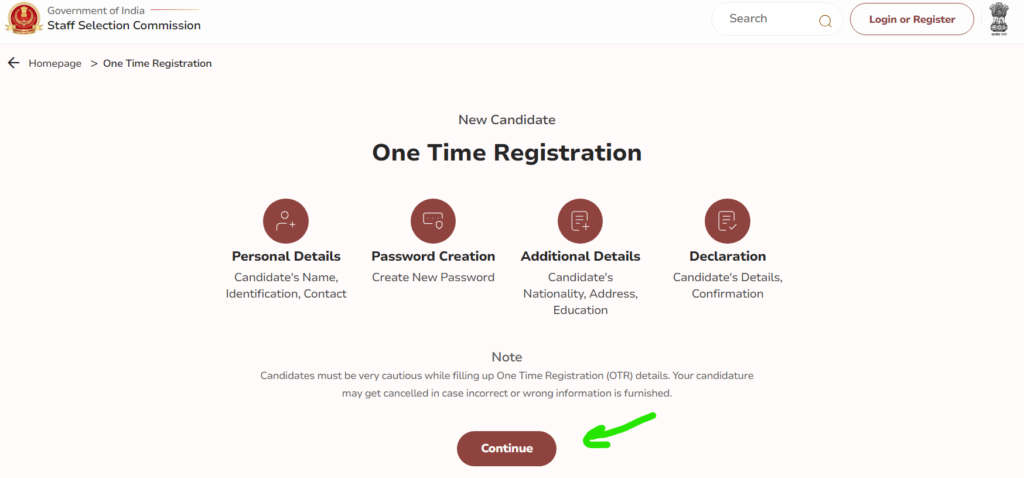The height and width of the screenshot is (478, 1024).
Task: Click the Note heading above the caution text
Action: pos(507,357)
